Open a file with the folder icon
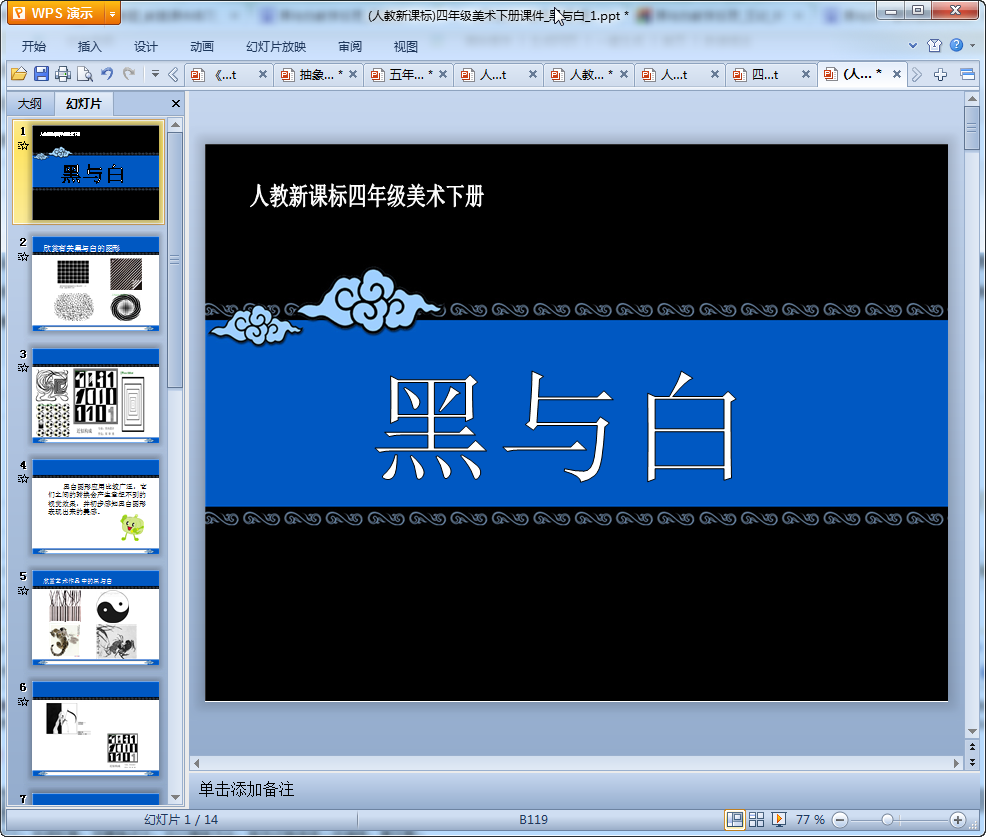986x837 pixels. click(19, 74)
